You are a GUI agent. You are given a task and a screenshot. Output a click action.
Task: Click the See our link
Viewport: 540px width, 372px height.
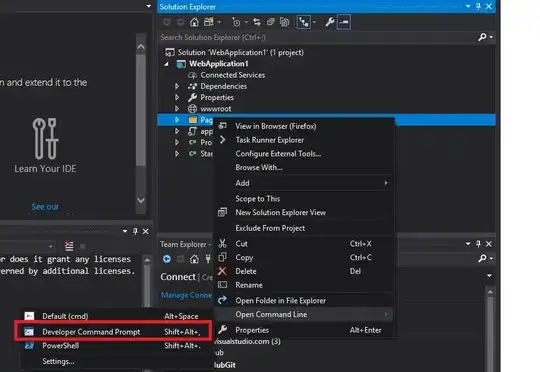pos(45,207)
